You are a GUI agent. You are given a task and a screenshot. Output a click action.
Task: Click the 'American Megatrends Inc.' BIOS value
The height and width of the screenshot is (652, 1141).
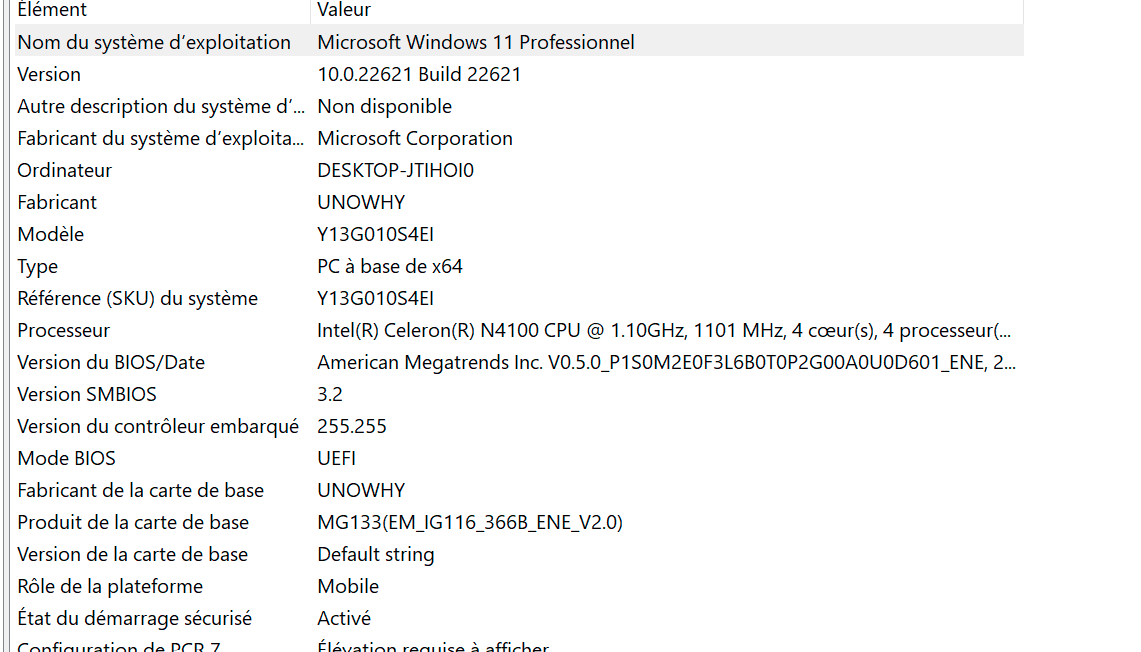click(667, 362)
